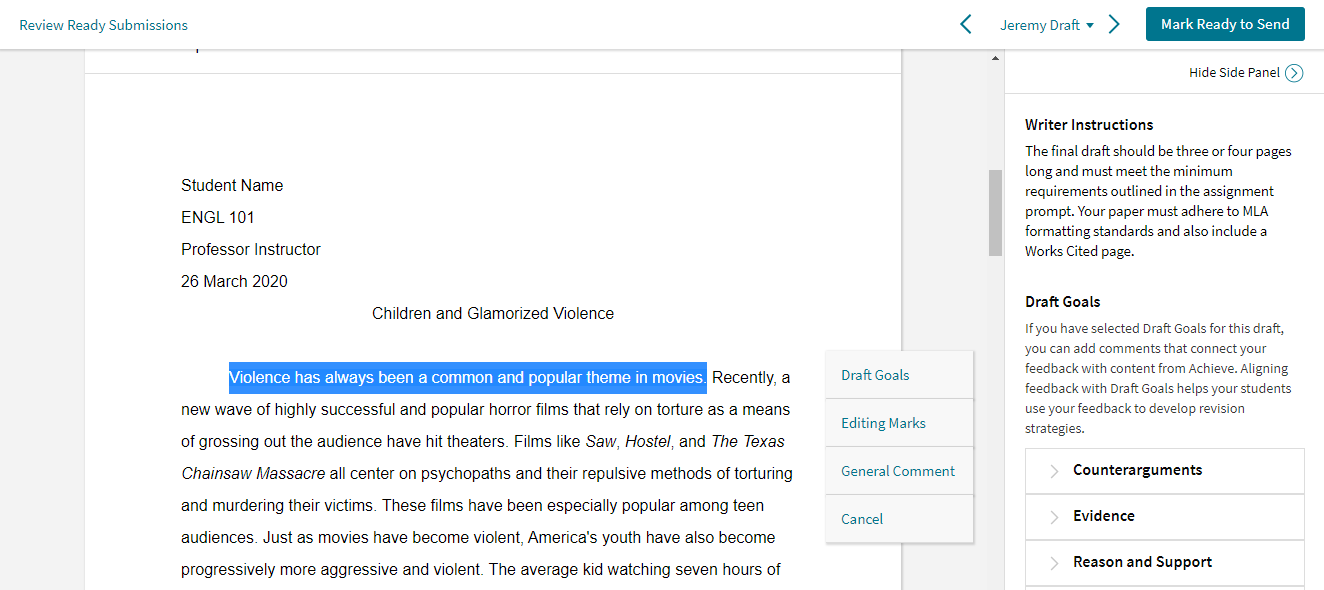
Task: Go to the next student submission arrow
Action: point(1114,25)
